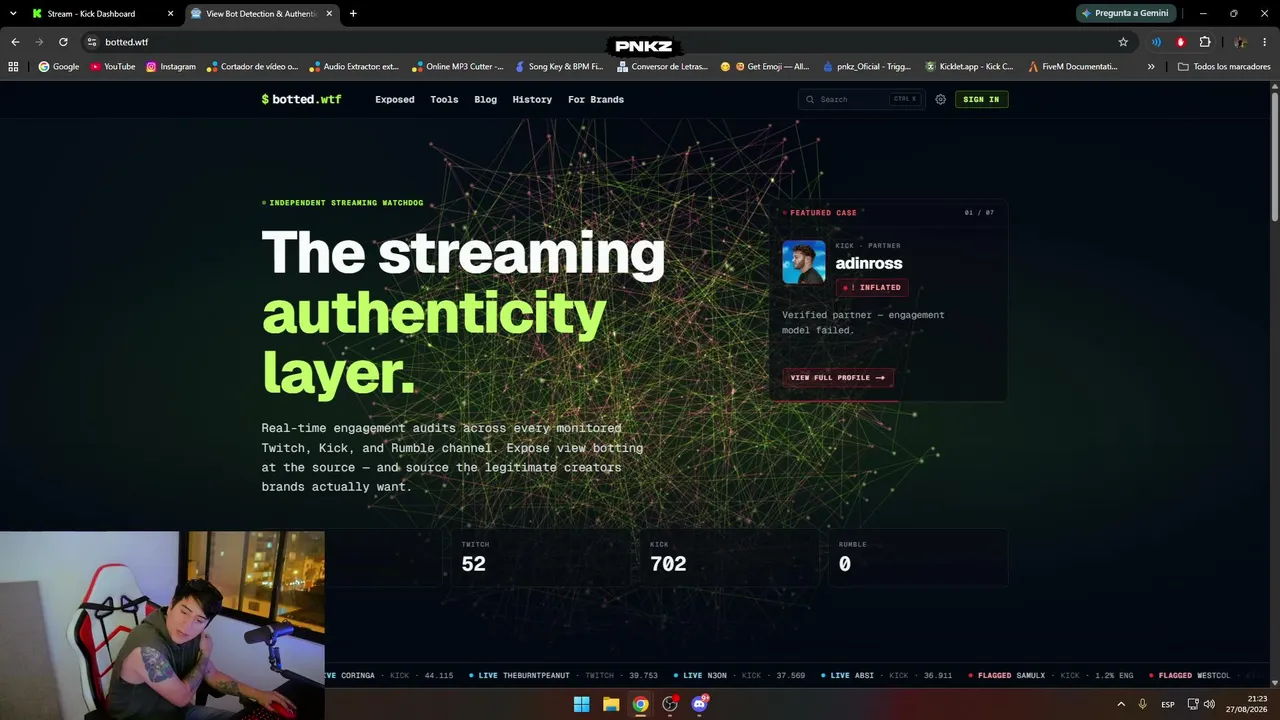View site information icon in address bar
Viewport: 1280px width, 720px height.
point(92,42)
